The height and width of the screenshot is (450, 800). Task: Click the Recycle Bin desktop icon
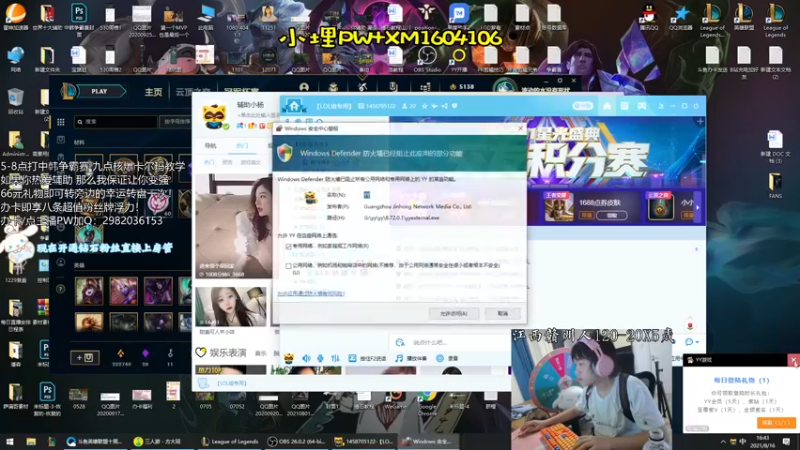point(15,101)
